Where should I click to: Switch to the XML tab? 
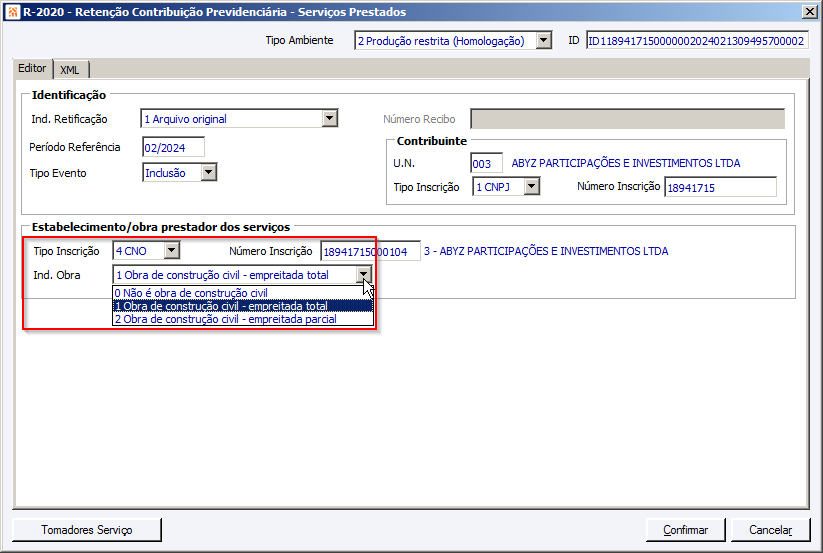click(x=70, y=70)
